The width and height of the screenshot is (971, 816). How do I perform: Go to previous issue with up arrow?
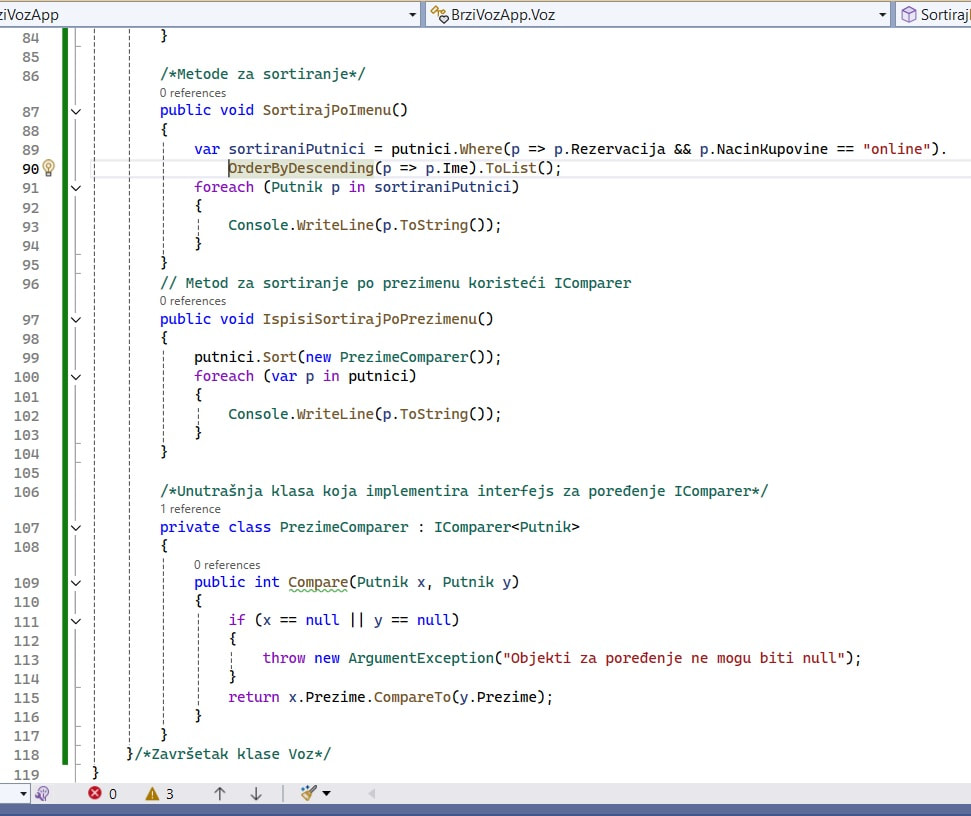pos(219,793)
